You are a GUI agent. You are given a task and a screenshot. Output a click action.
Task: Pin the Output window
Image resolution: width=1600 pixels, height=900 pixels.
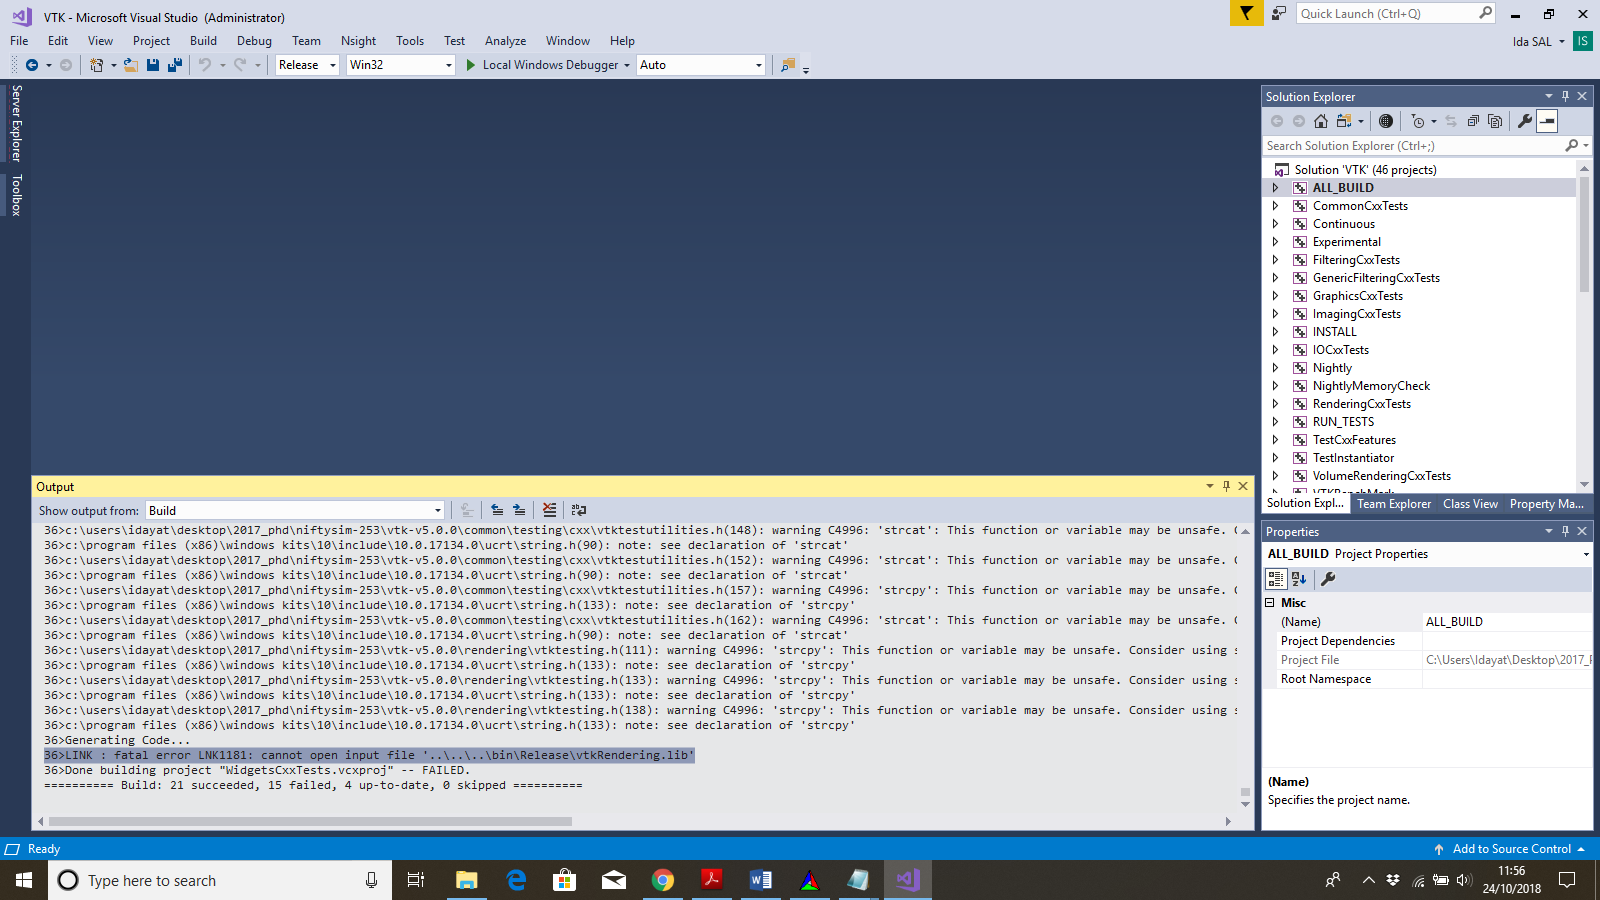1226,486
